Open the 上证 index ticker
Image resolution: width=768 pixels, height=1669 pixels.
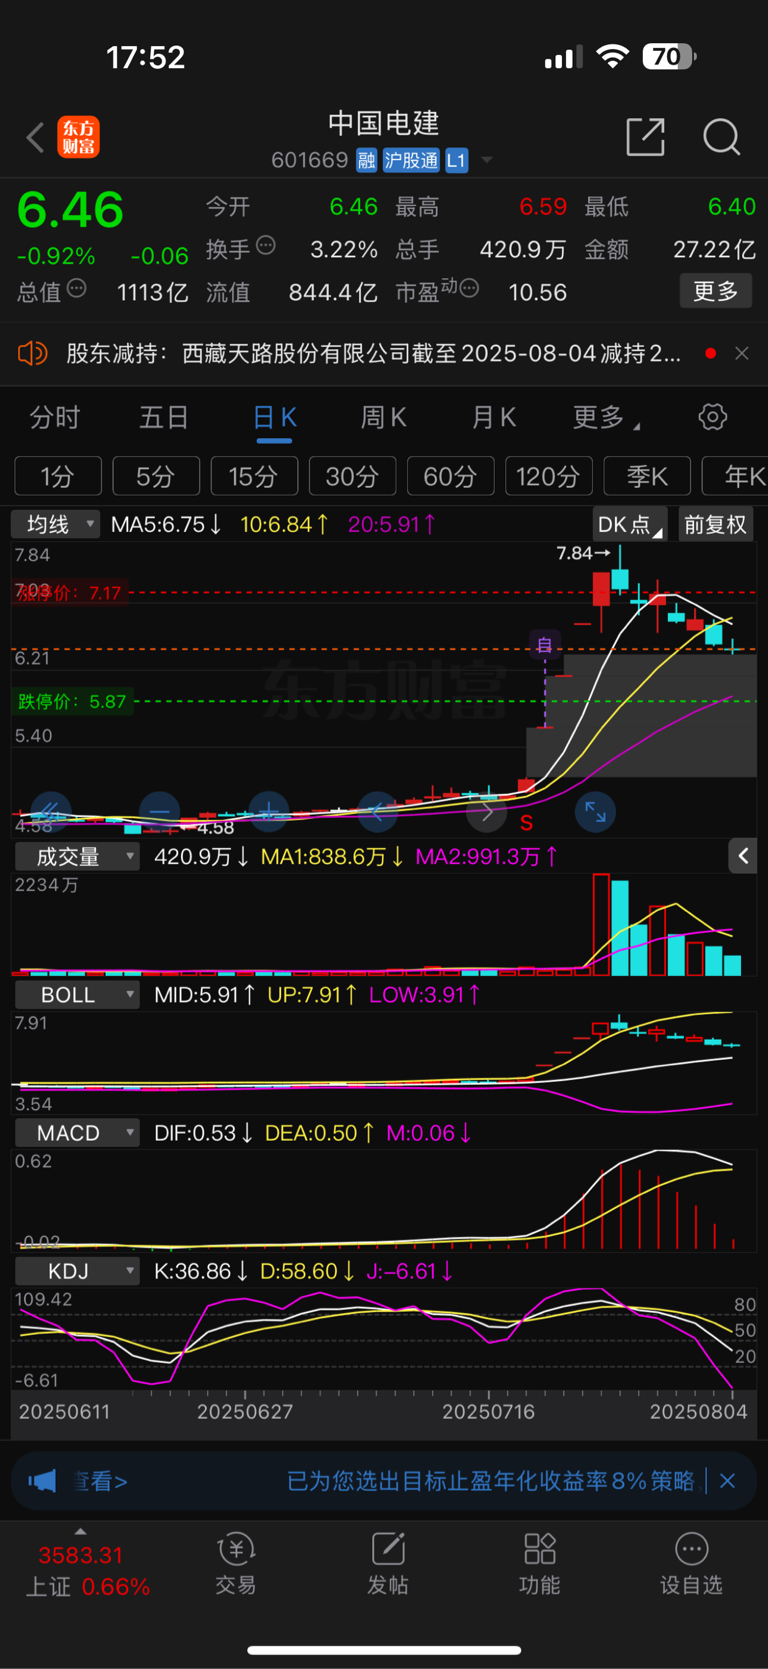86,1571
